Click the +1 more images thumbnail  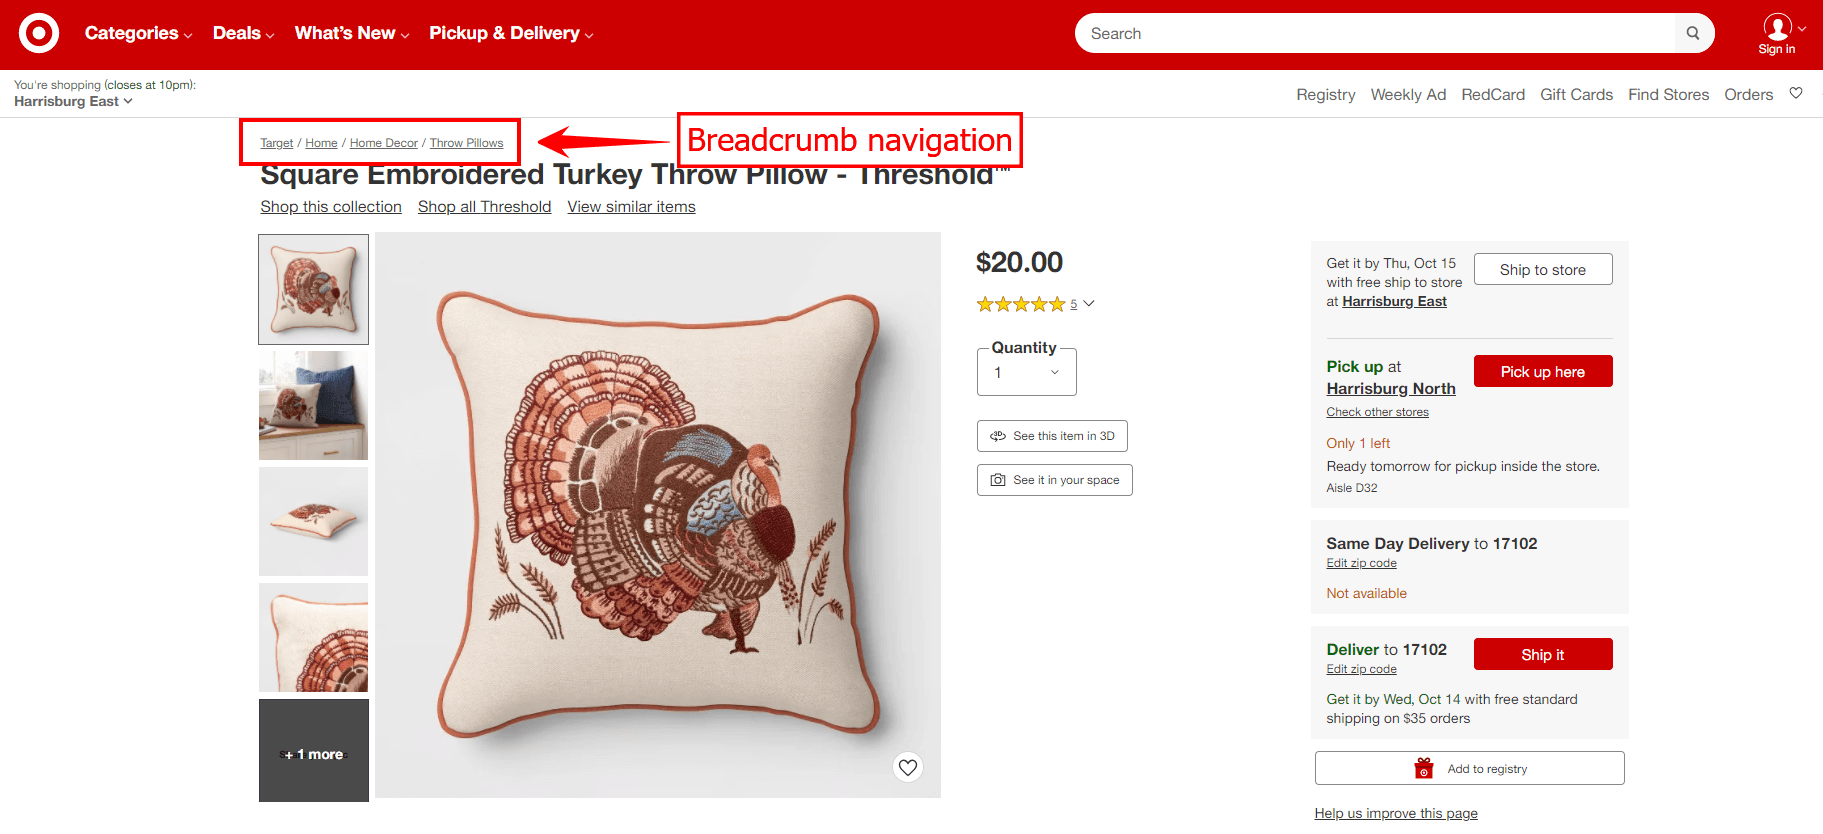(313, 751)
